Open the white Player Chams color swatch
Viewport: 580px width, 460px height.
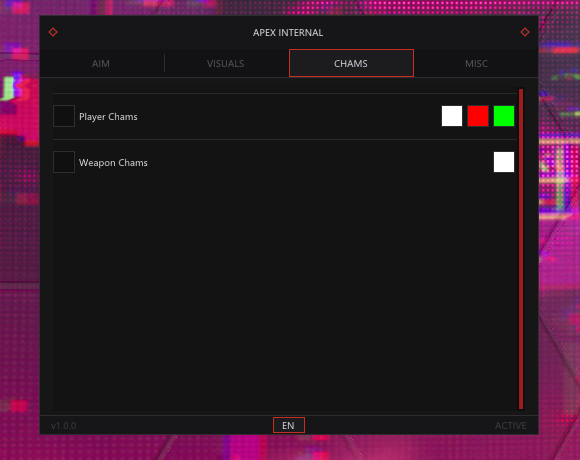click(x=452, y=116)
